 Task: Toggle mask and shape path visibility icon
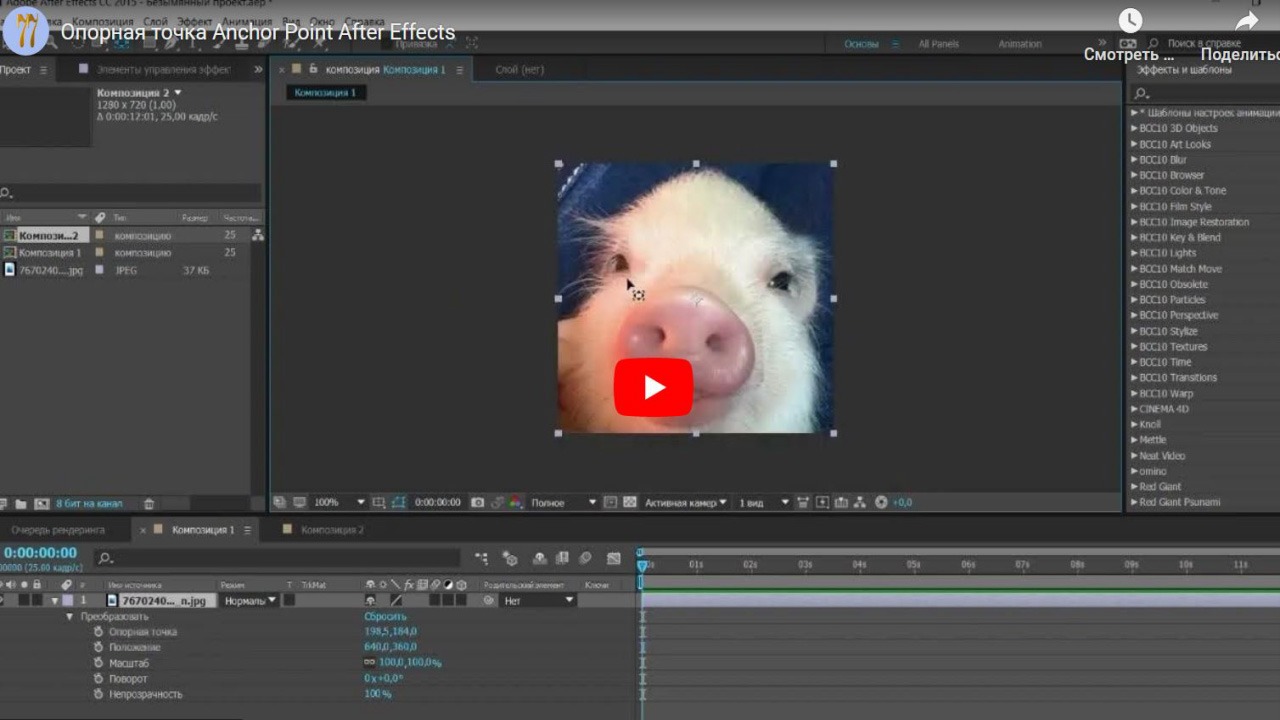398,502
